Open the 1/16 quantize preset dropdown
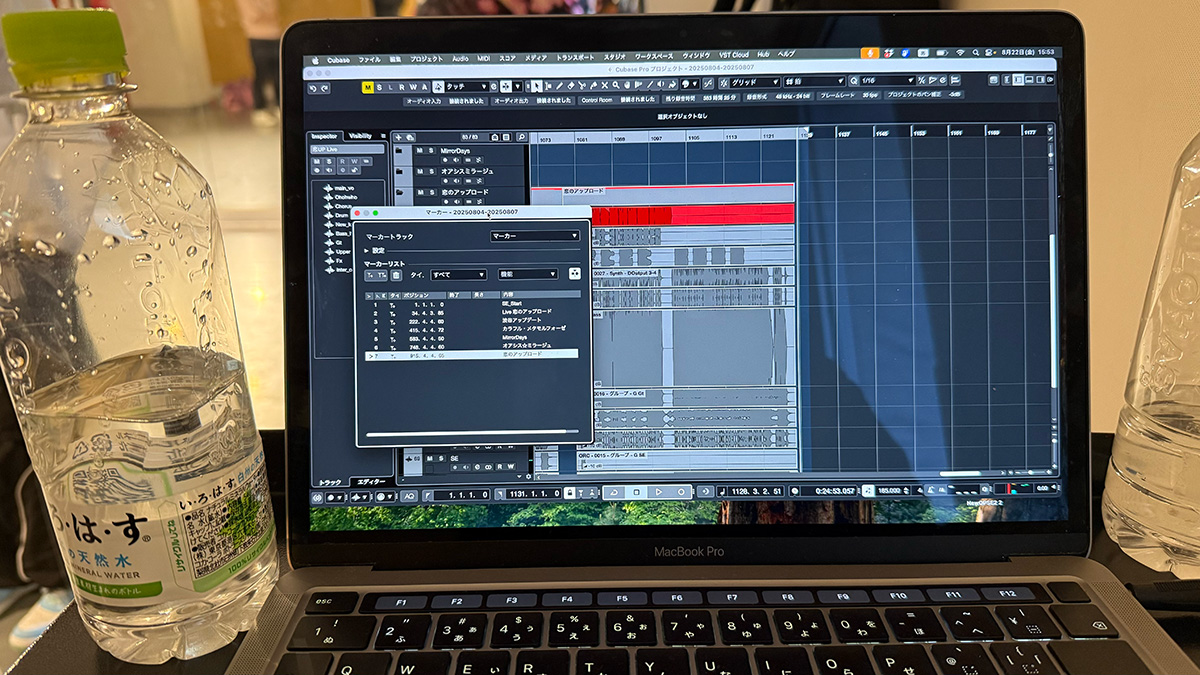 [881, 81]
